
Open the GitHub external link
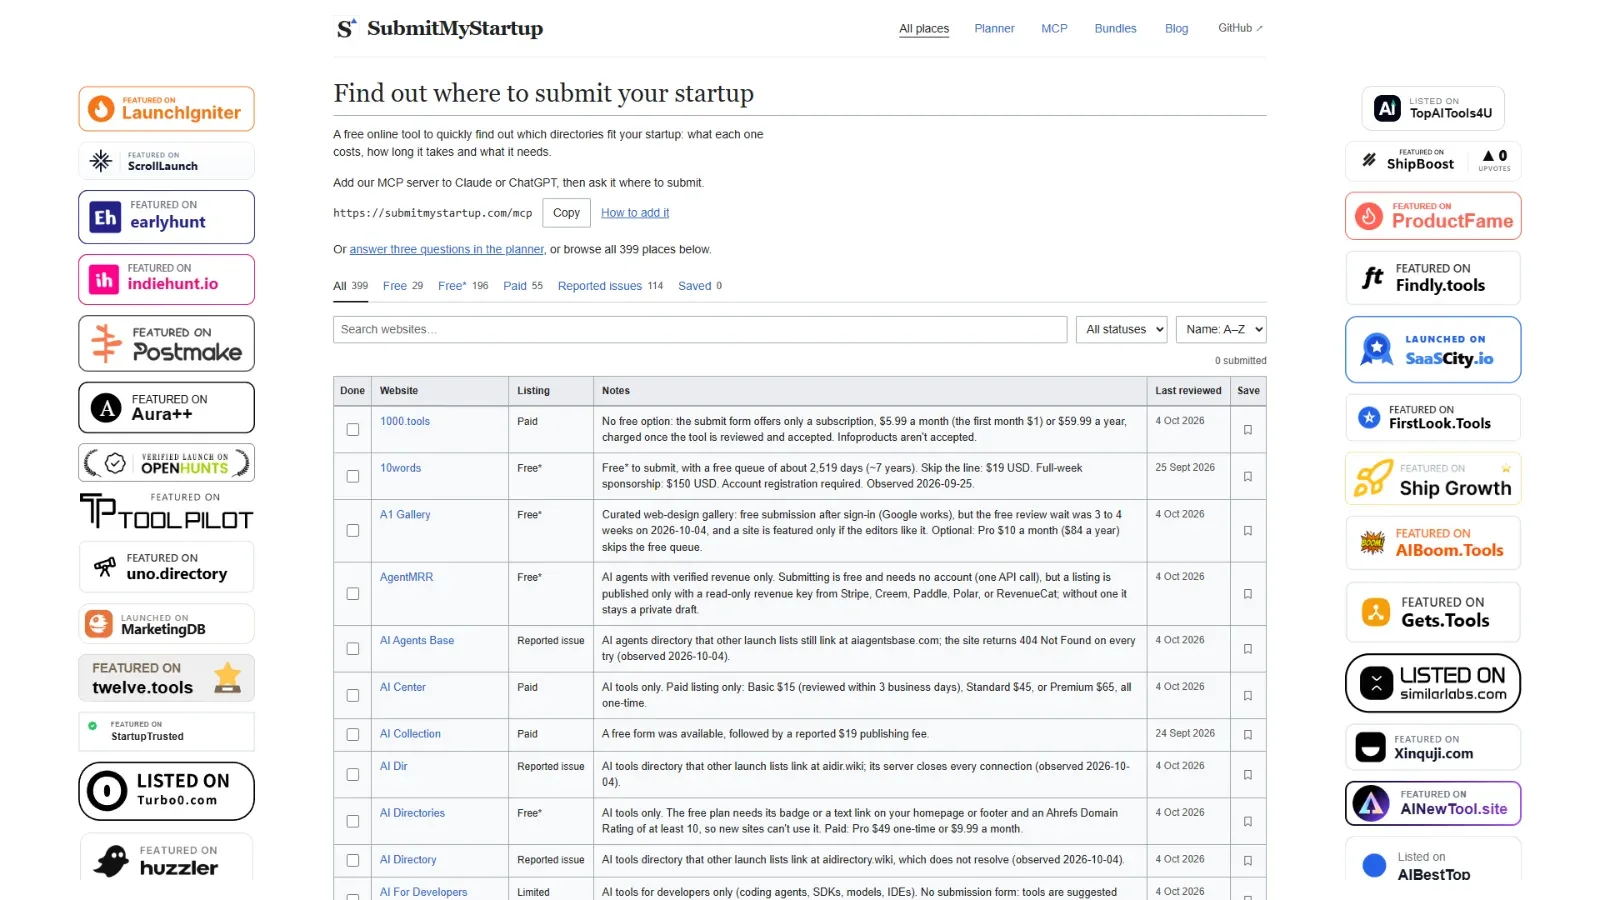1240,28
